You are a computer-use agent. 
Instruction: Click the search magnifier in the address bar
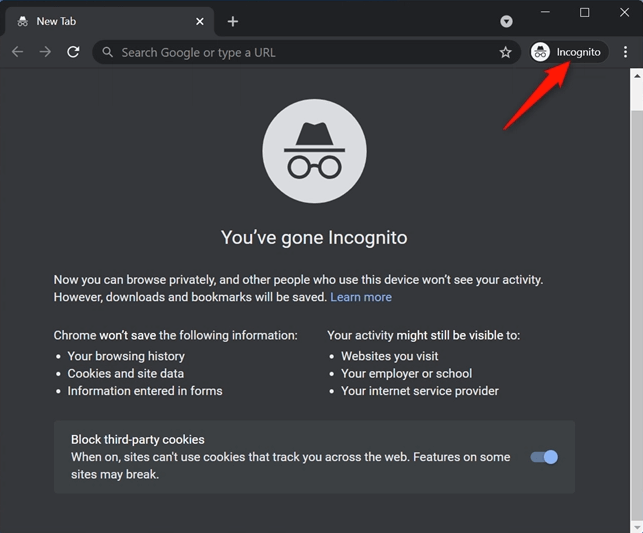coord(107,52)
